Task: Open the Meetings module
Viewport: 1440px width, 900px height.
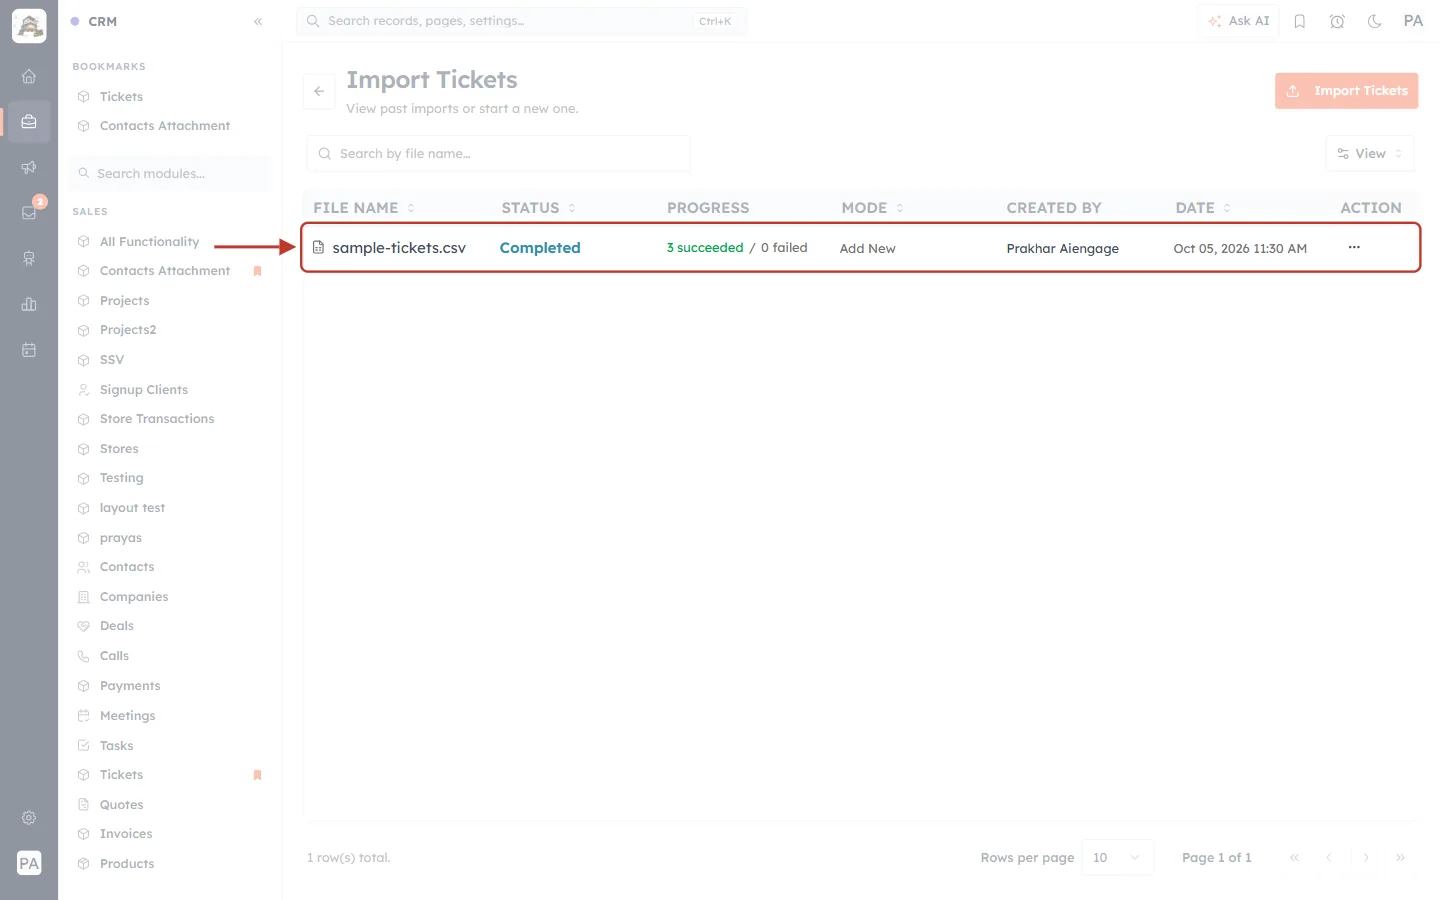Action: 127,716
